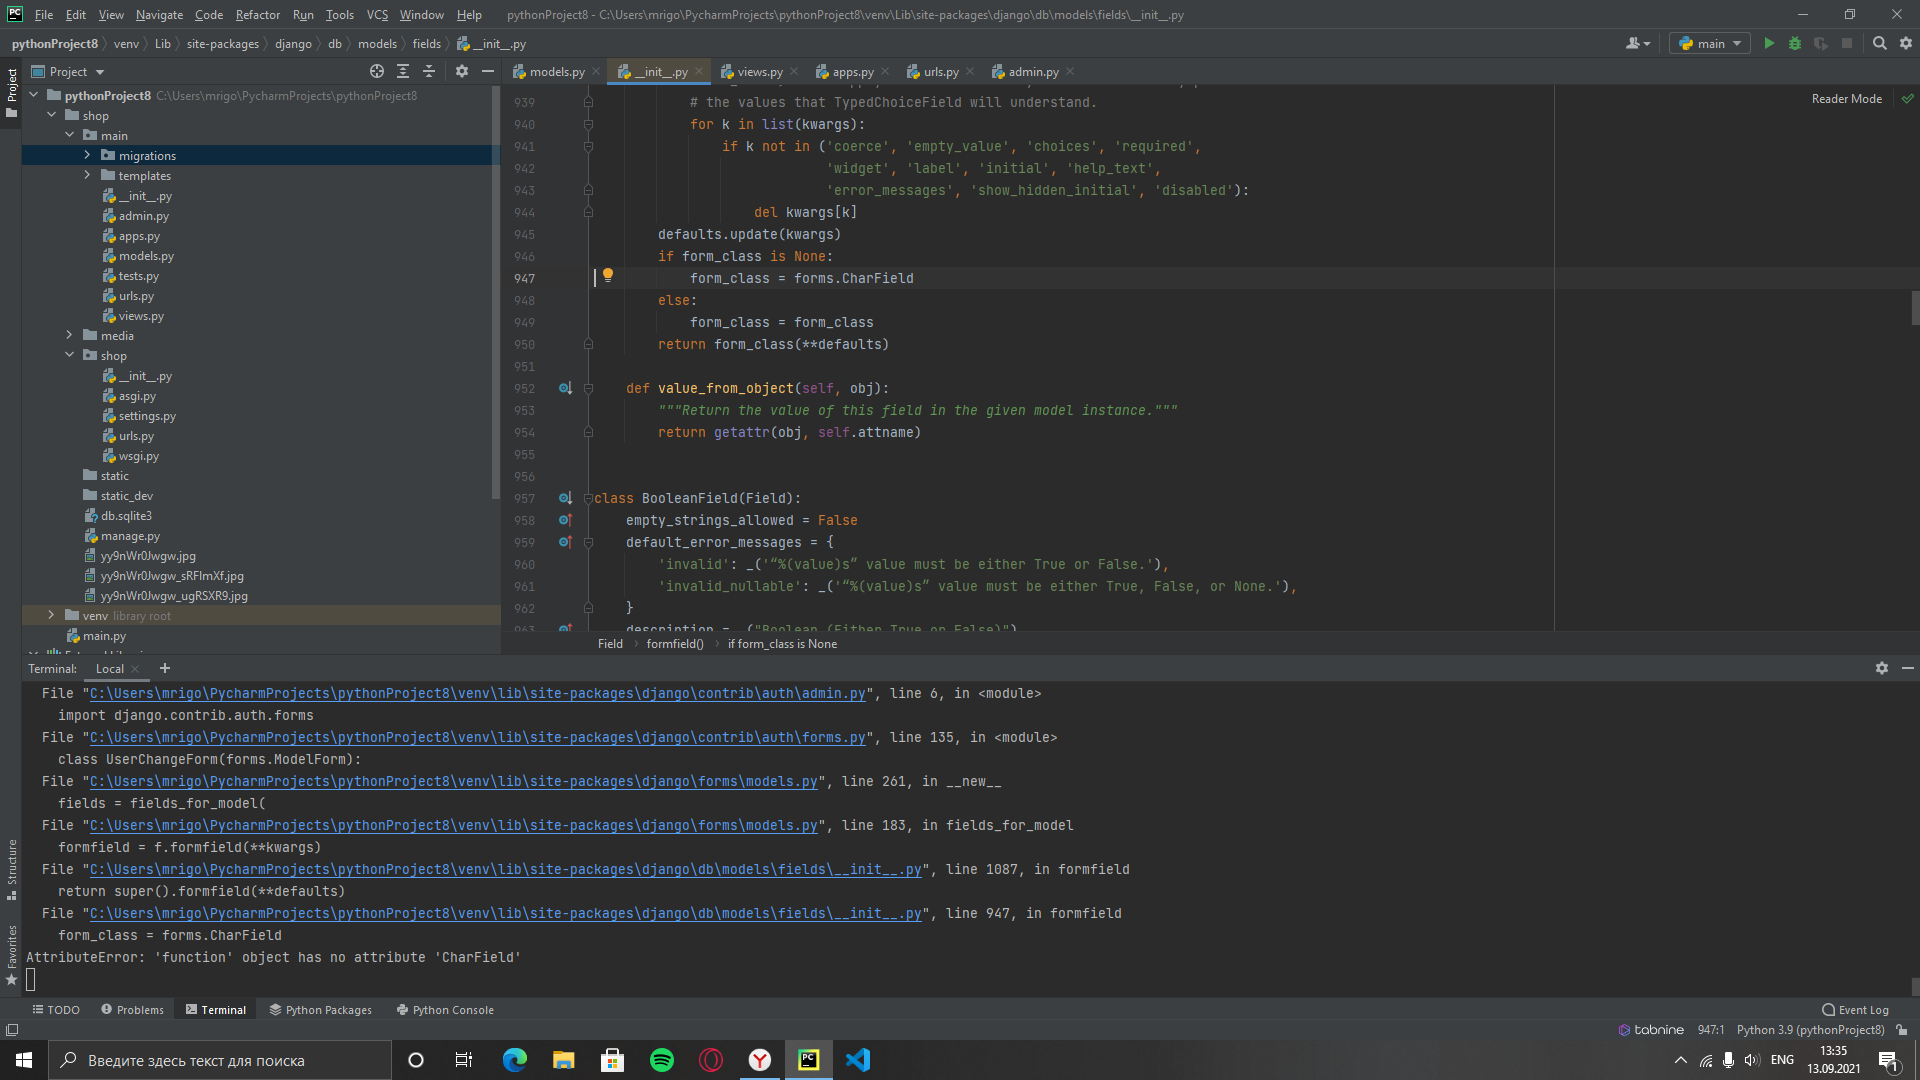Switch to the views.py editor tab
The width and height of the screenshot is (1920, 1080).
759,71
